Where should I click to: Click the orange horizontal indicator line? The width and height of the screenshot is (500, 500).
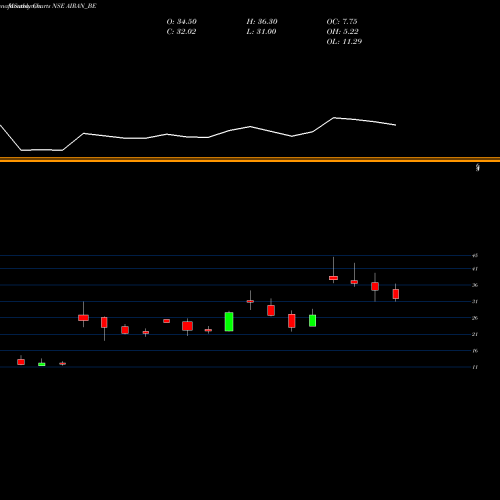(250, 160)
